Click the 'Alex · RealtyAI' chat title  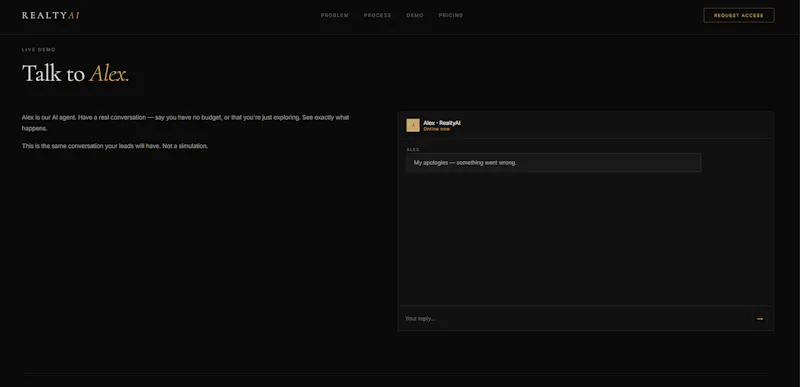pyautogui.click(x=442, y=123)
